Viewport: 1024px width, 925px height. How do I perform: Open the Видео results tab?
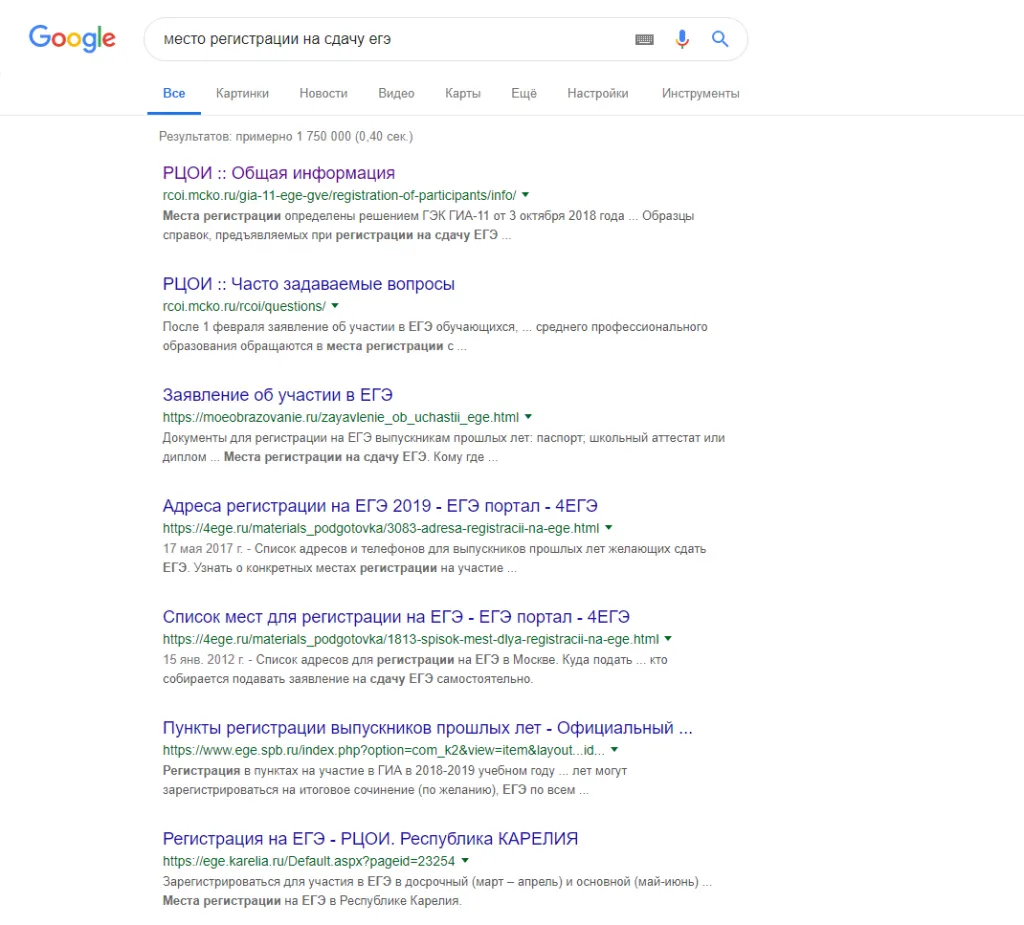tap(396, 93)
